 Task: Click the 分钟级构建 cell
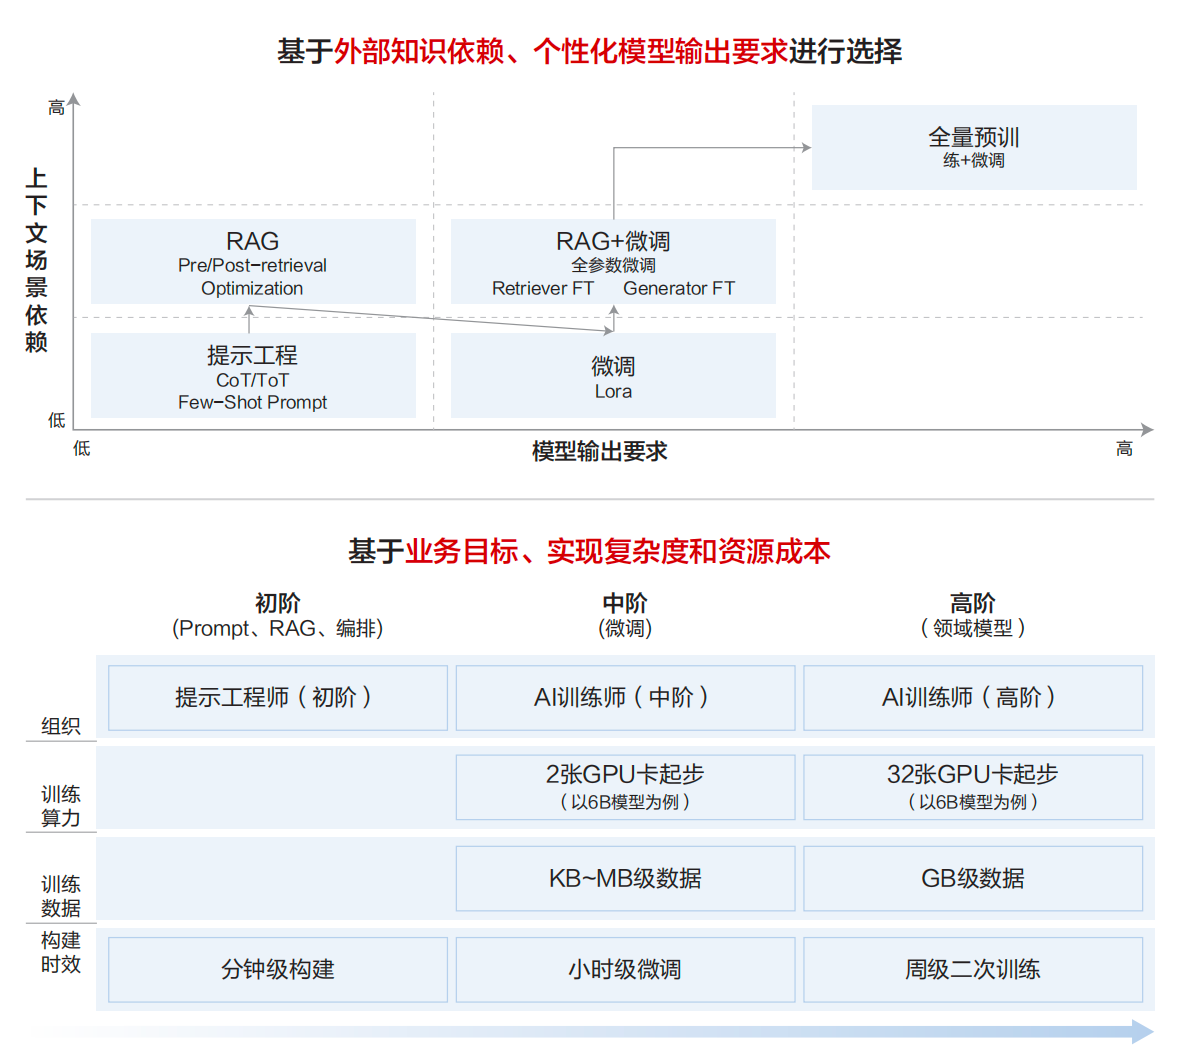(277, 969)
